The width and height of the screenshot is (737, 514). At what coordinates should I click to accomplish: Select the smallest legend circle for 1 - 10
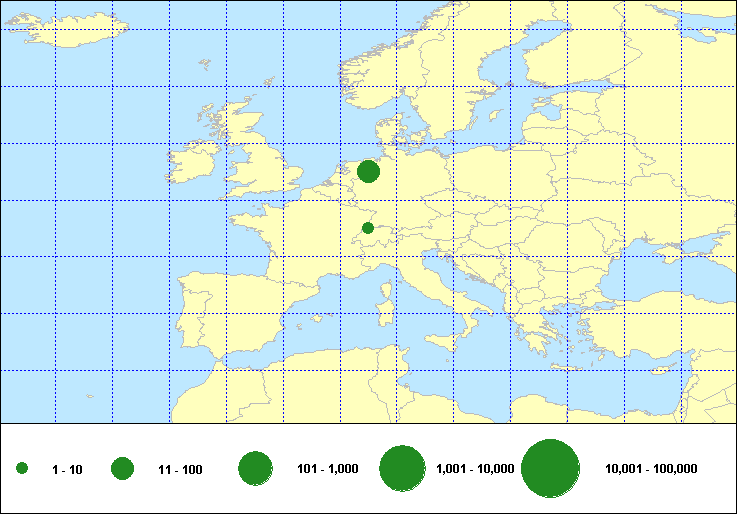coord(22,469)
